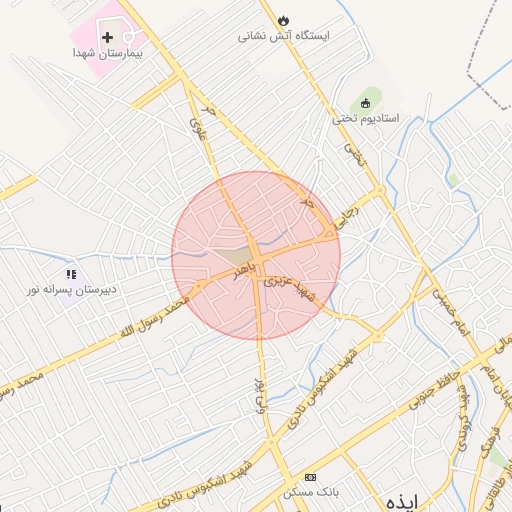Click the small green park area
Screen dimensions: 512x512
click(453, 180)
